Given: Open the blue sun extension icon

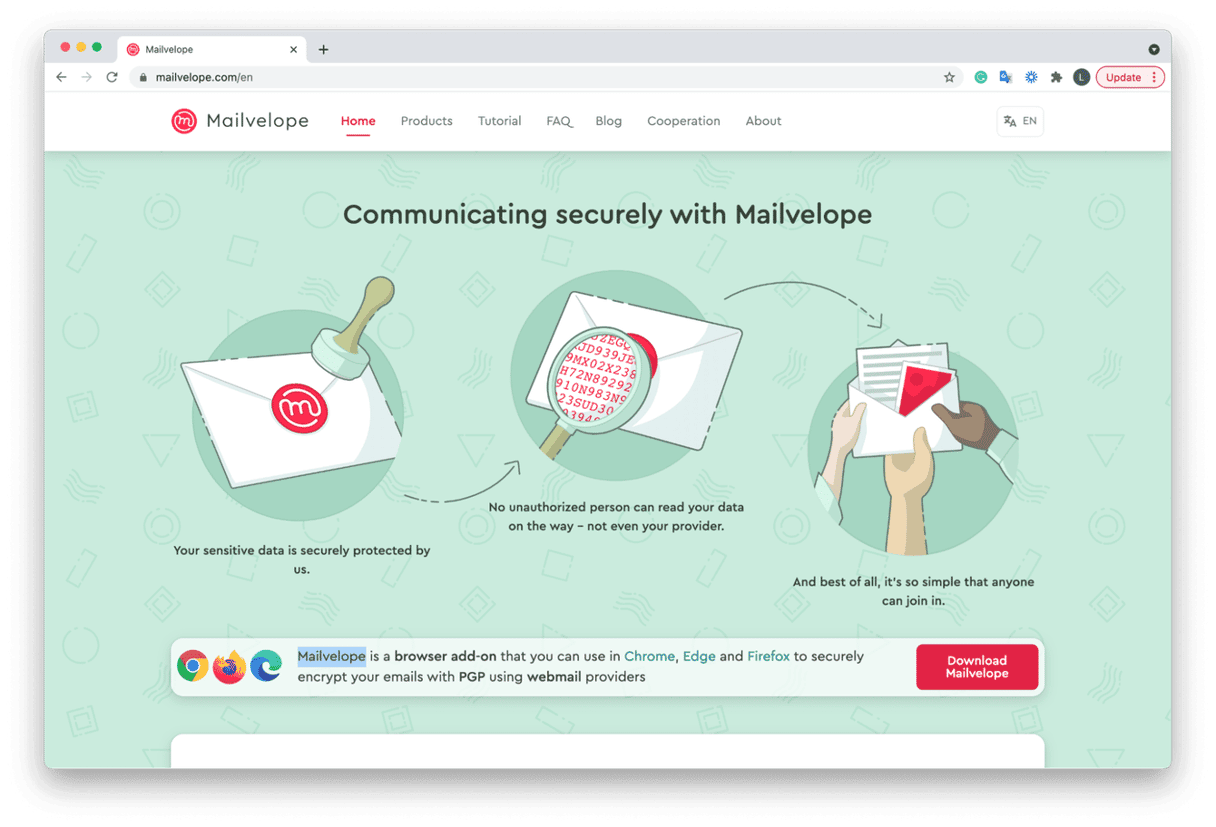Looking at the screenshot, I should (x=1030, y=76).
